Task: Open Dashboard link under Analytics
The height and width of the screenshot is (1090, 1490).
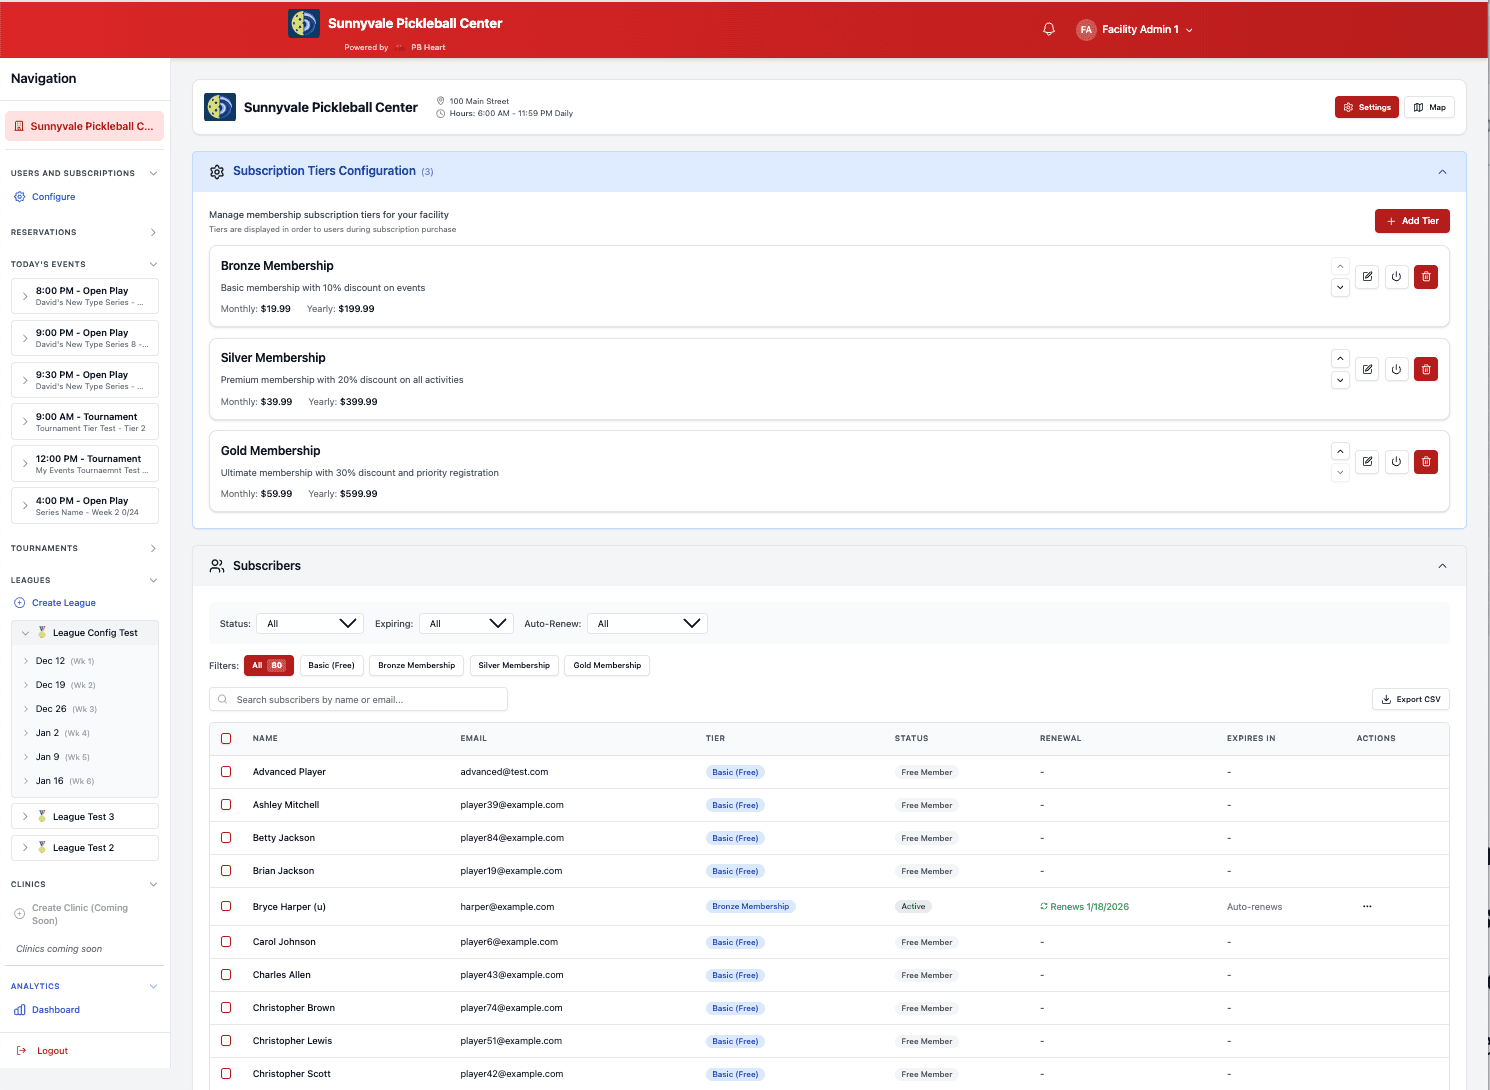Action: click(x=55, y=1010)
